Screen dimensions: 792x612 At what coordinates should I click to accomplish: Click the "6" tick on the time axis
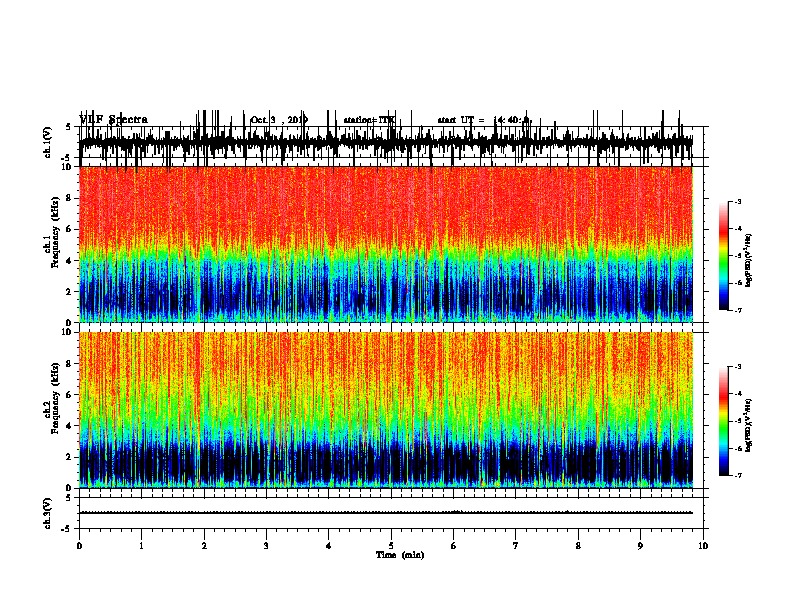click(x=454, y=546)
